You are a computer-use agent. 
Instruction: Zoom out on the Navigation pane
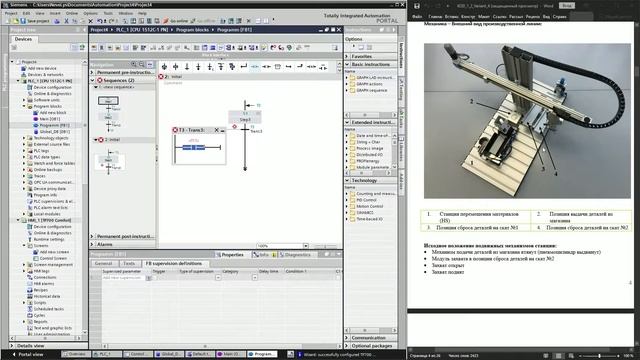(142, 64)
